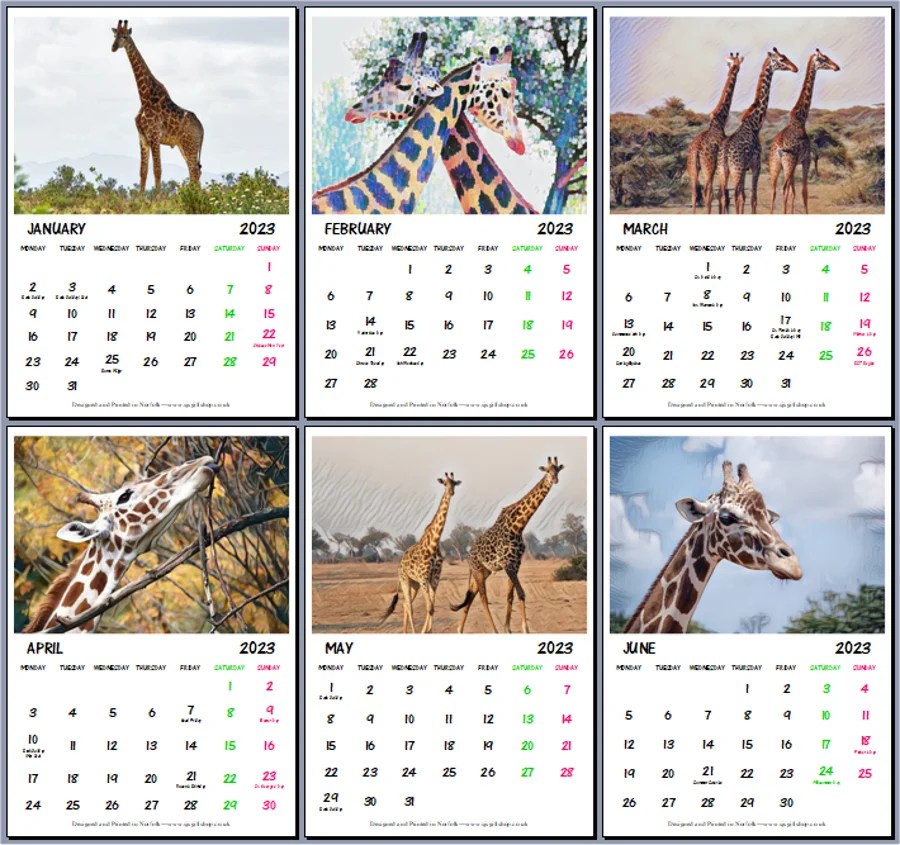This screenshot has height=845, width=900.
Task: Select the colorful February giraffe painting
Action: (449, 115)
